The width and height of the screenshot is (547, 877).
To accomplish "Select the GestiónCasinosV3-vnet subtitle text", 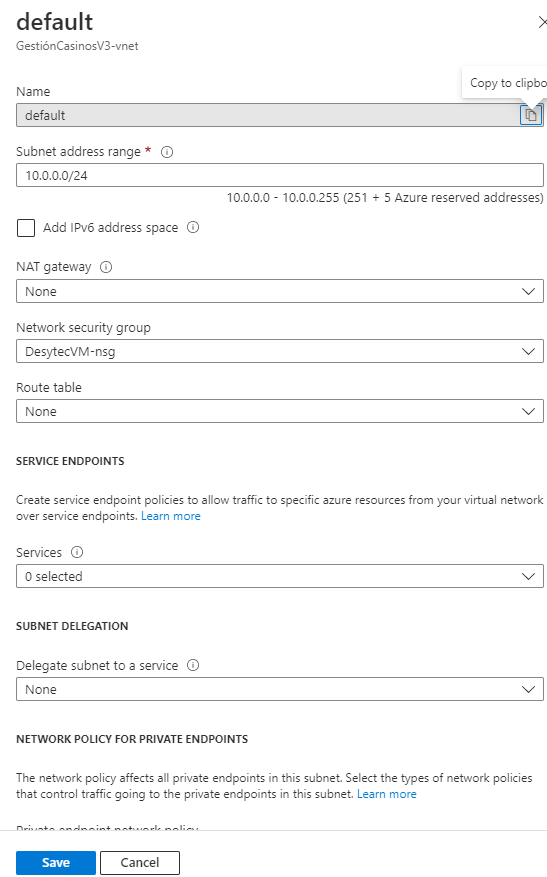I will [x=77, y=46].
